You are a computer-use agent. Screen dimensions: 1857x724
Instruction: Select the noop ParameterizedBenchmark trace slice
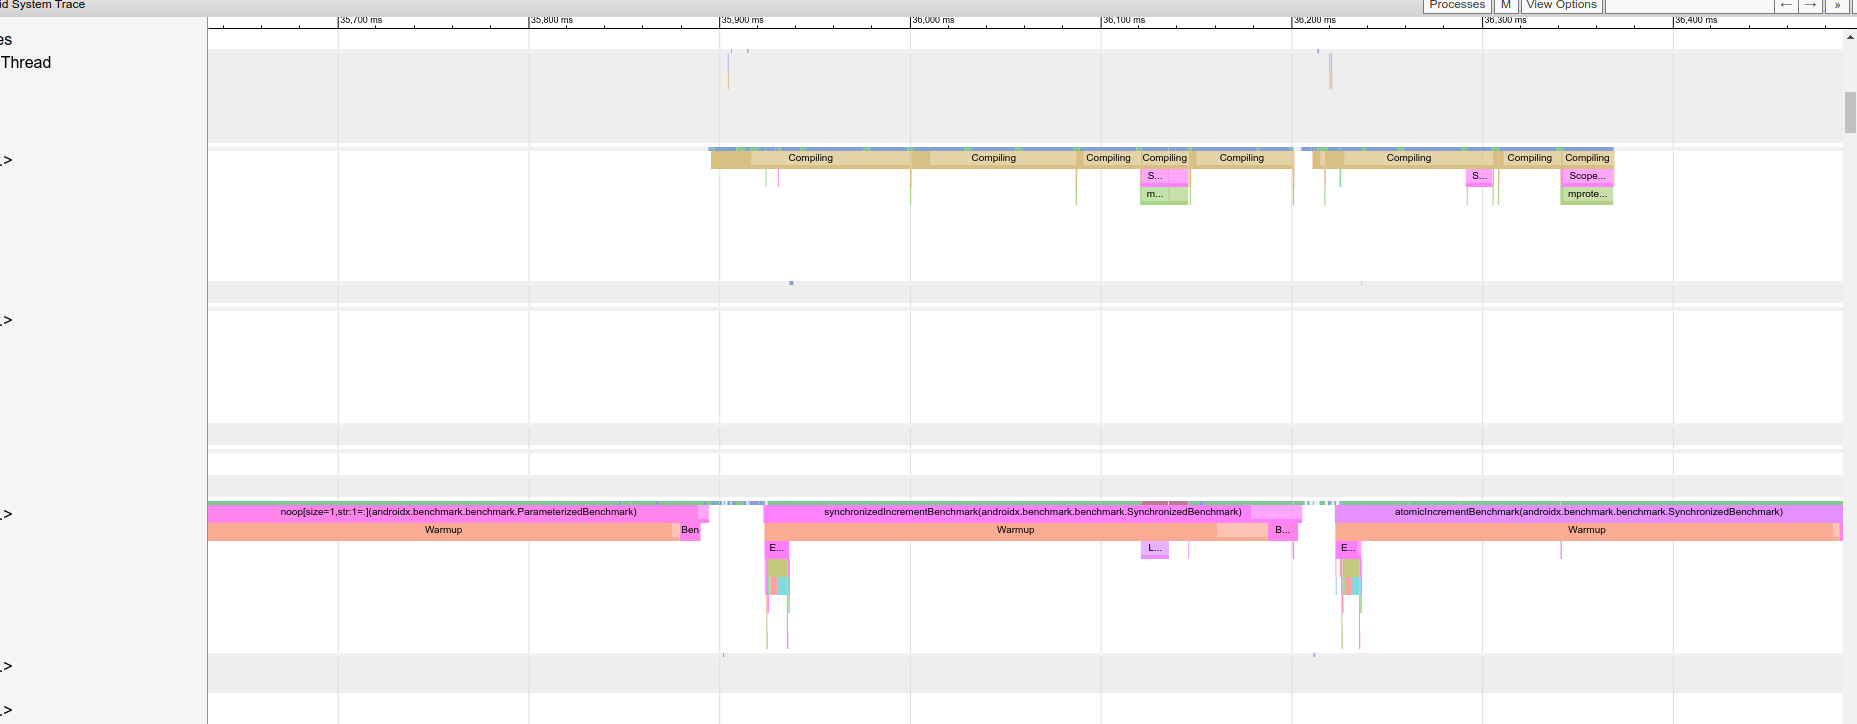[457, 512]
